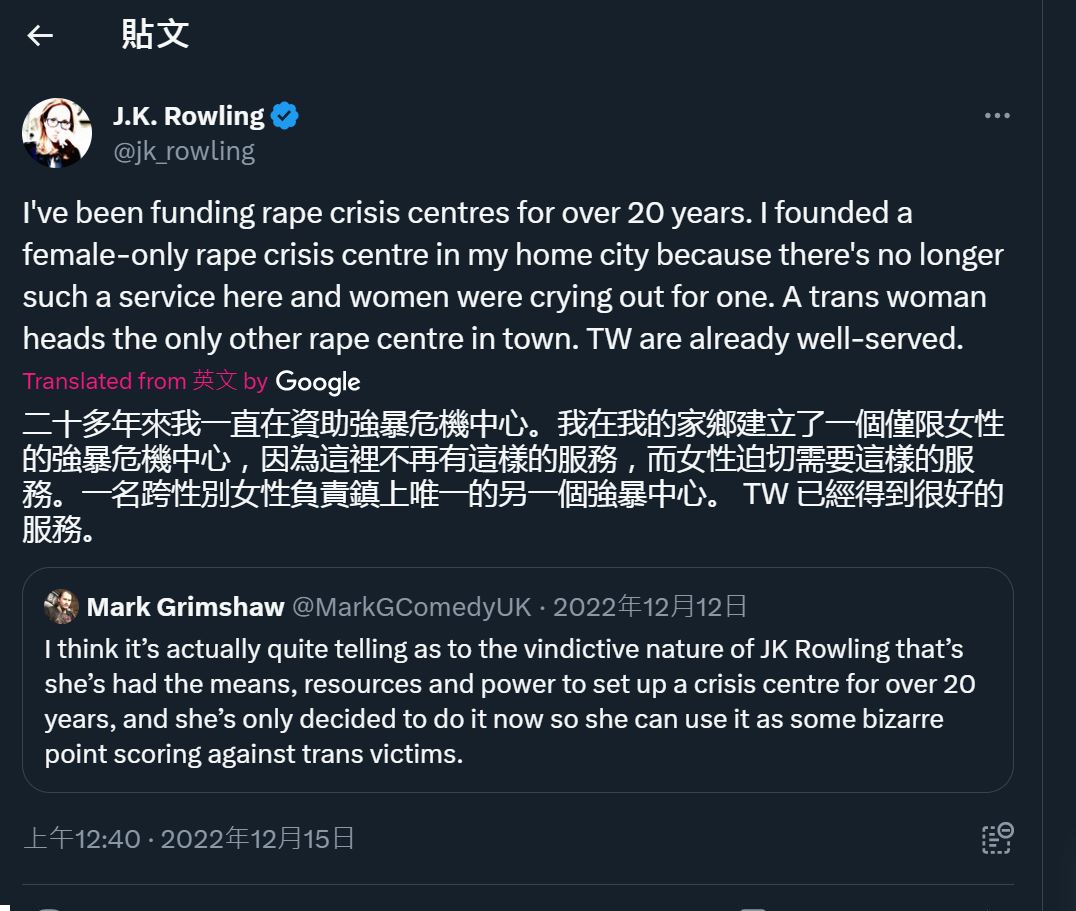
Task: Click the 英文 language label in translation
Action: pyautogui.click(x=215, y=381)
